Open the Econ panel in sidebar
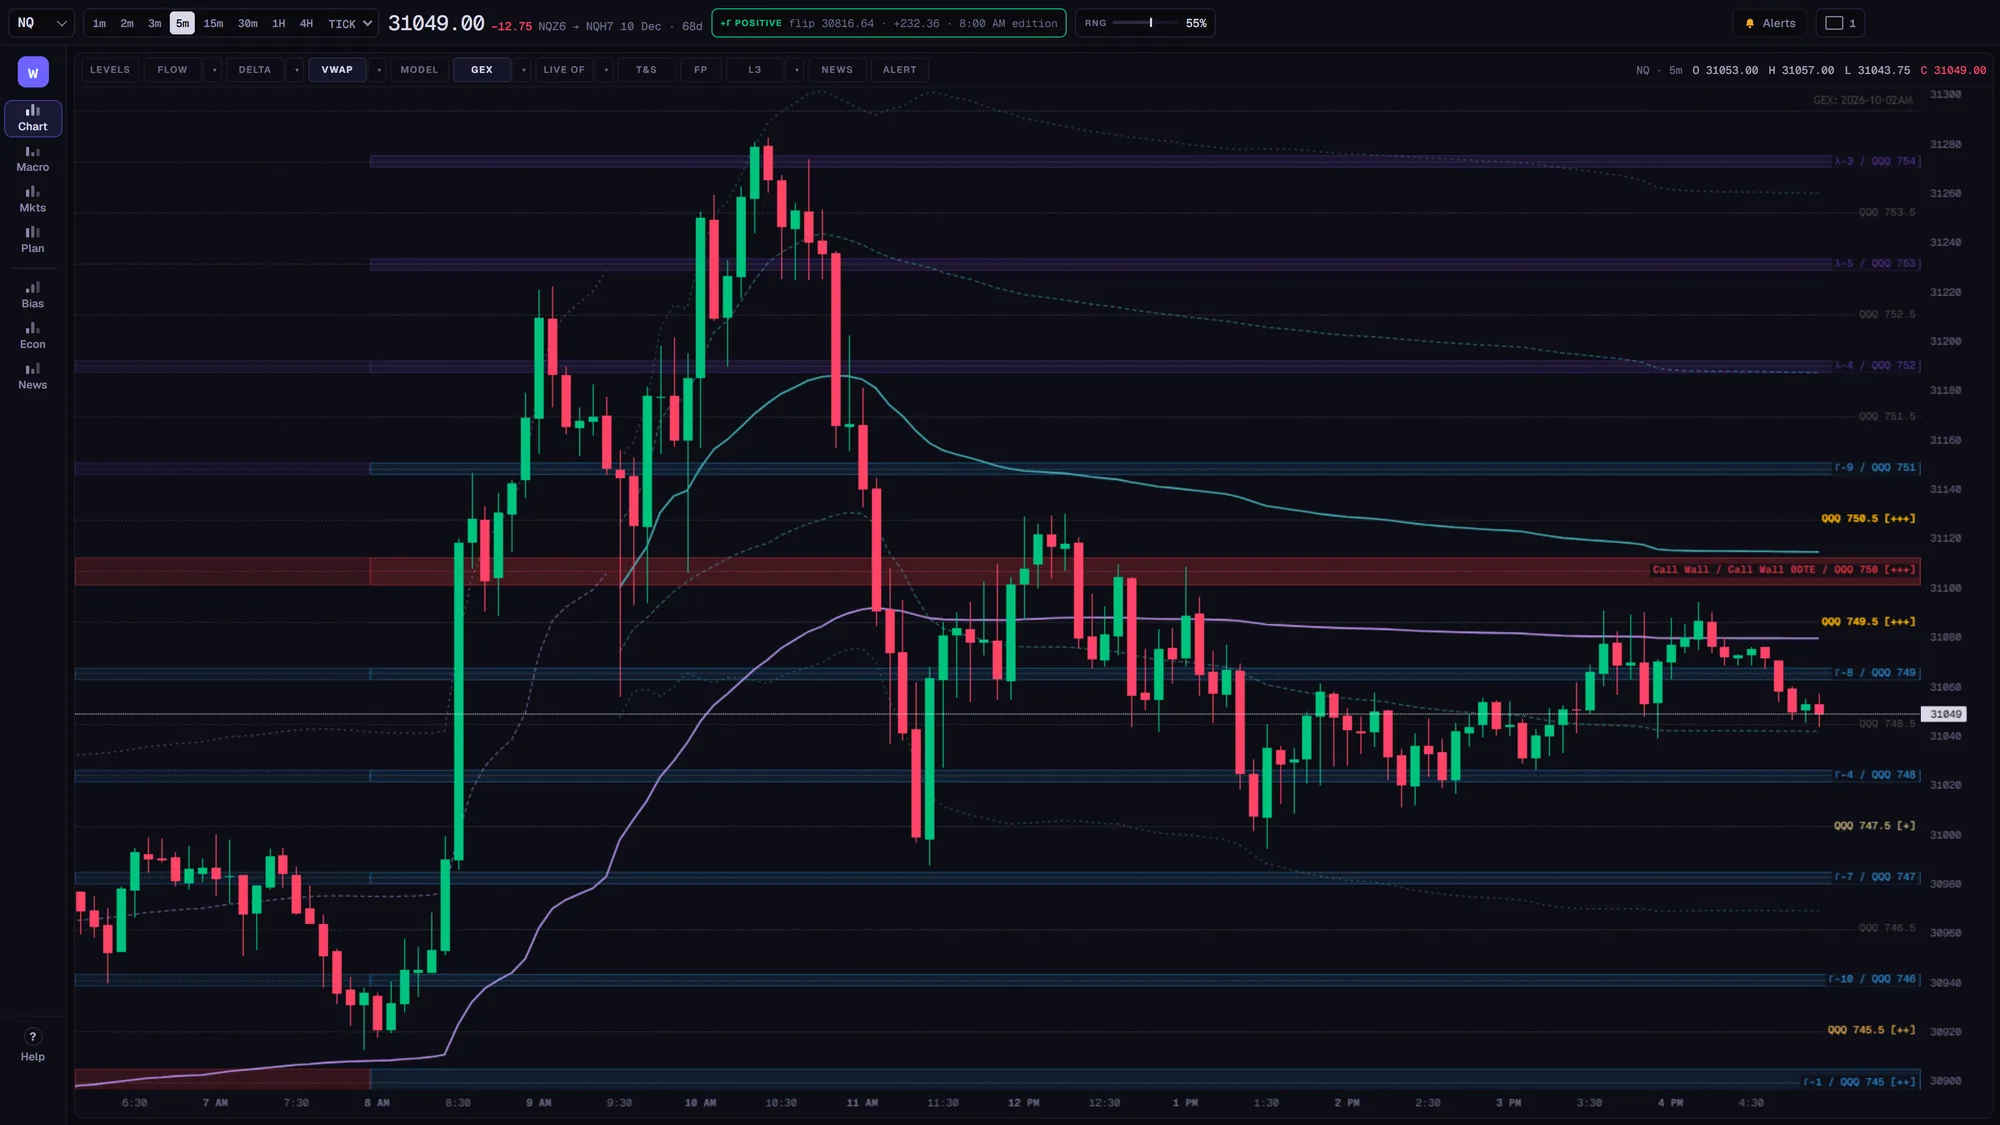 tap(33, 336)
